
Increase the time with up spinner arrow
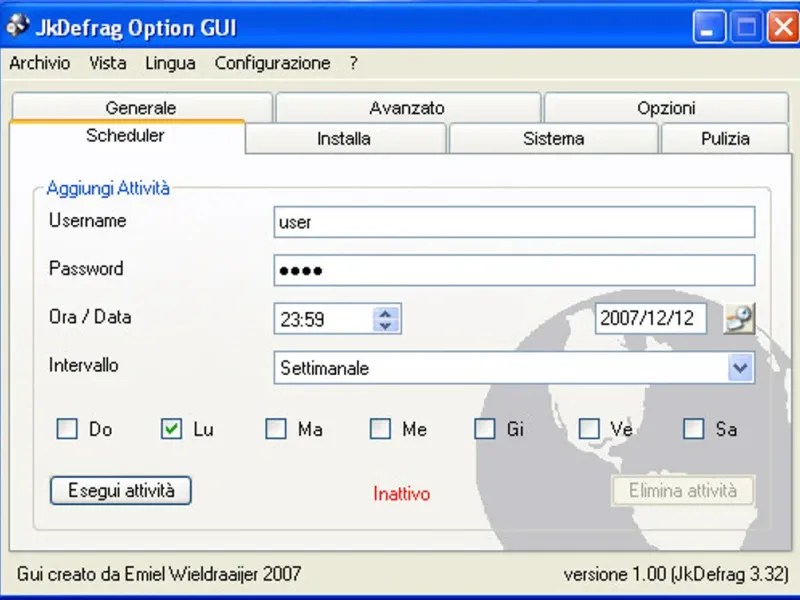386,313
